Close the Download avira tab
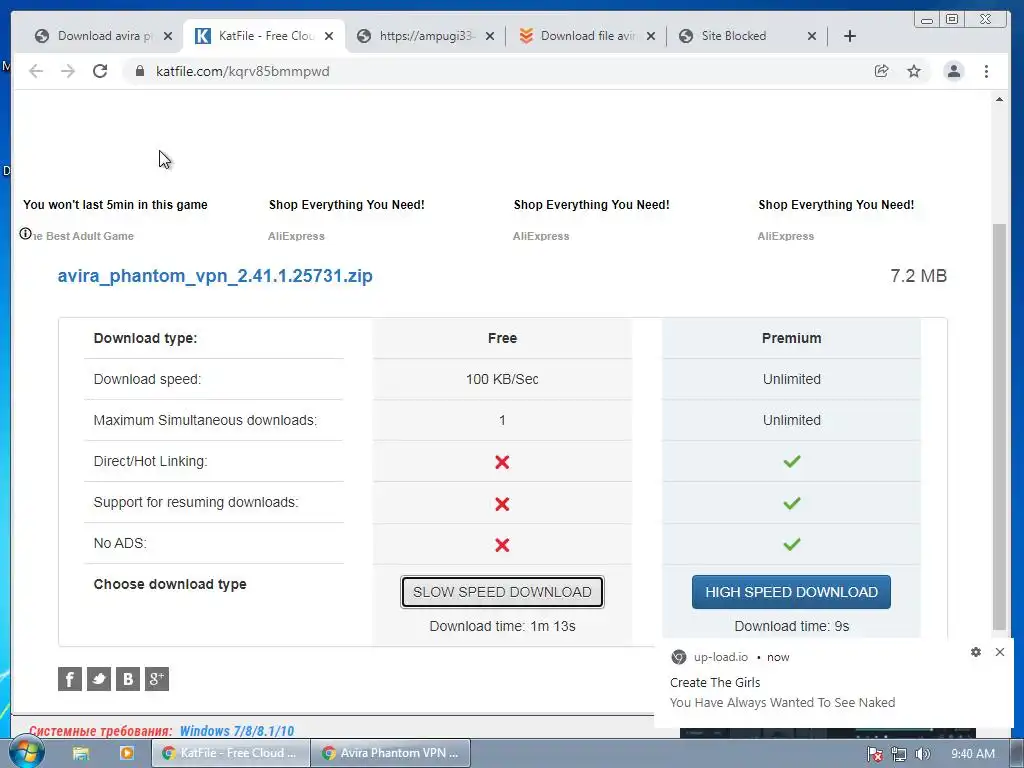 coord(168,36)
